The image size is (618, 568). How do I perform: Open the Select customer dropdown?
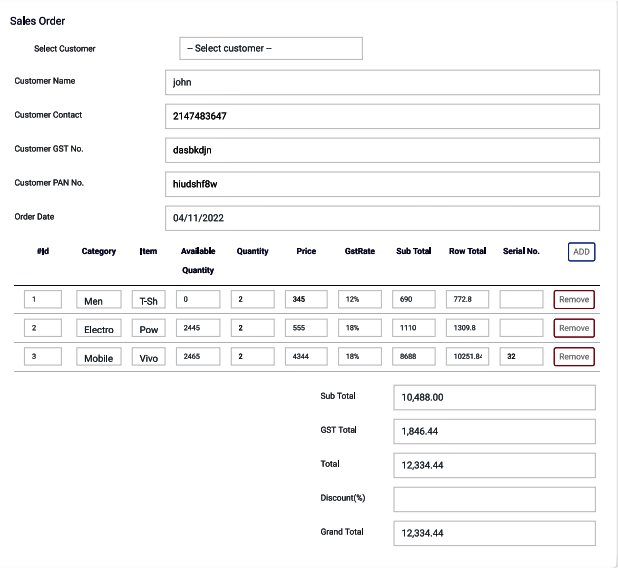pyautogui.click(x=270, y=48)
